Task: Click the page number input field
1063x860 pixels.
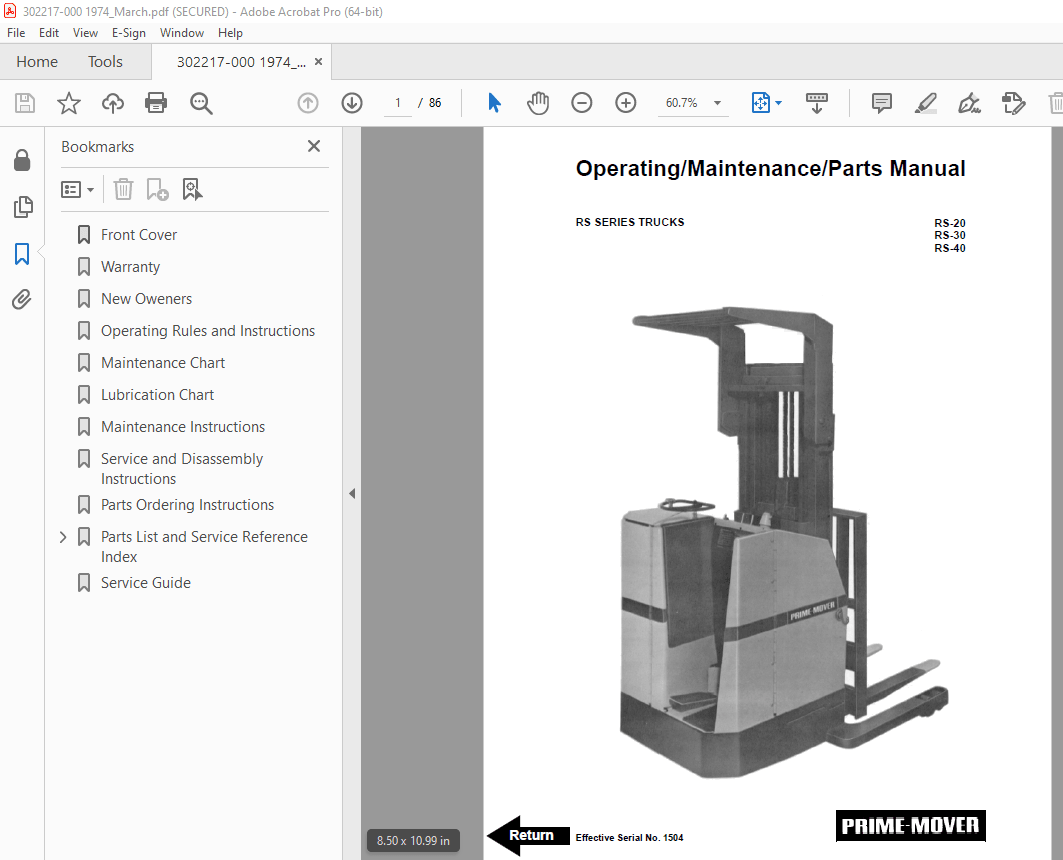Action: pyautogui.click(x=397, y=103)
